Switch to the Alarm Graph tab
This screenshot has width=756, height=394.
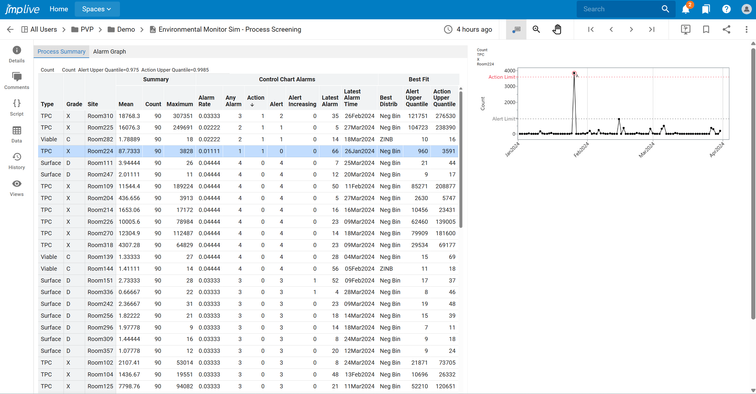click(x=109, y=52)
